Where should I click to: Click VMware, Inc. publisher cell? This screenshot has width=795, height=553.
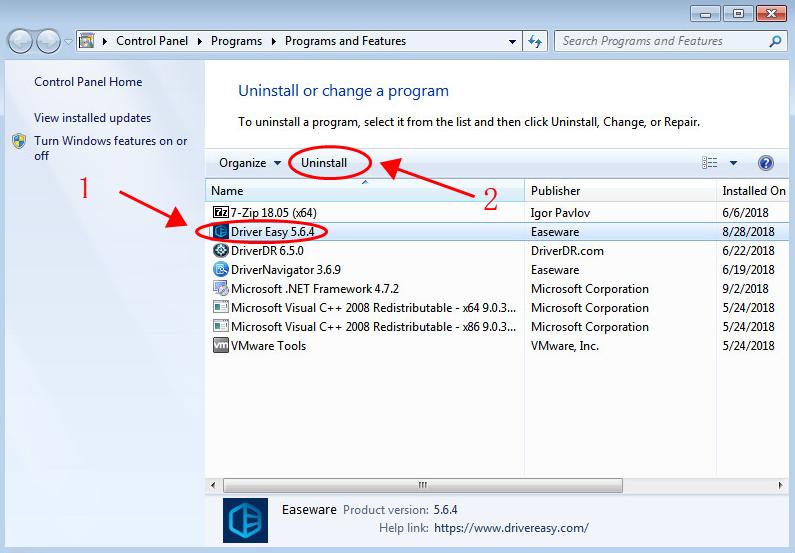tap(565, 346)
